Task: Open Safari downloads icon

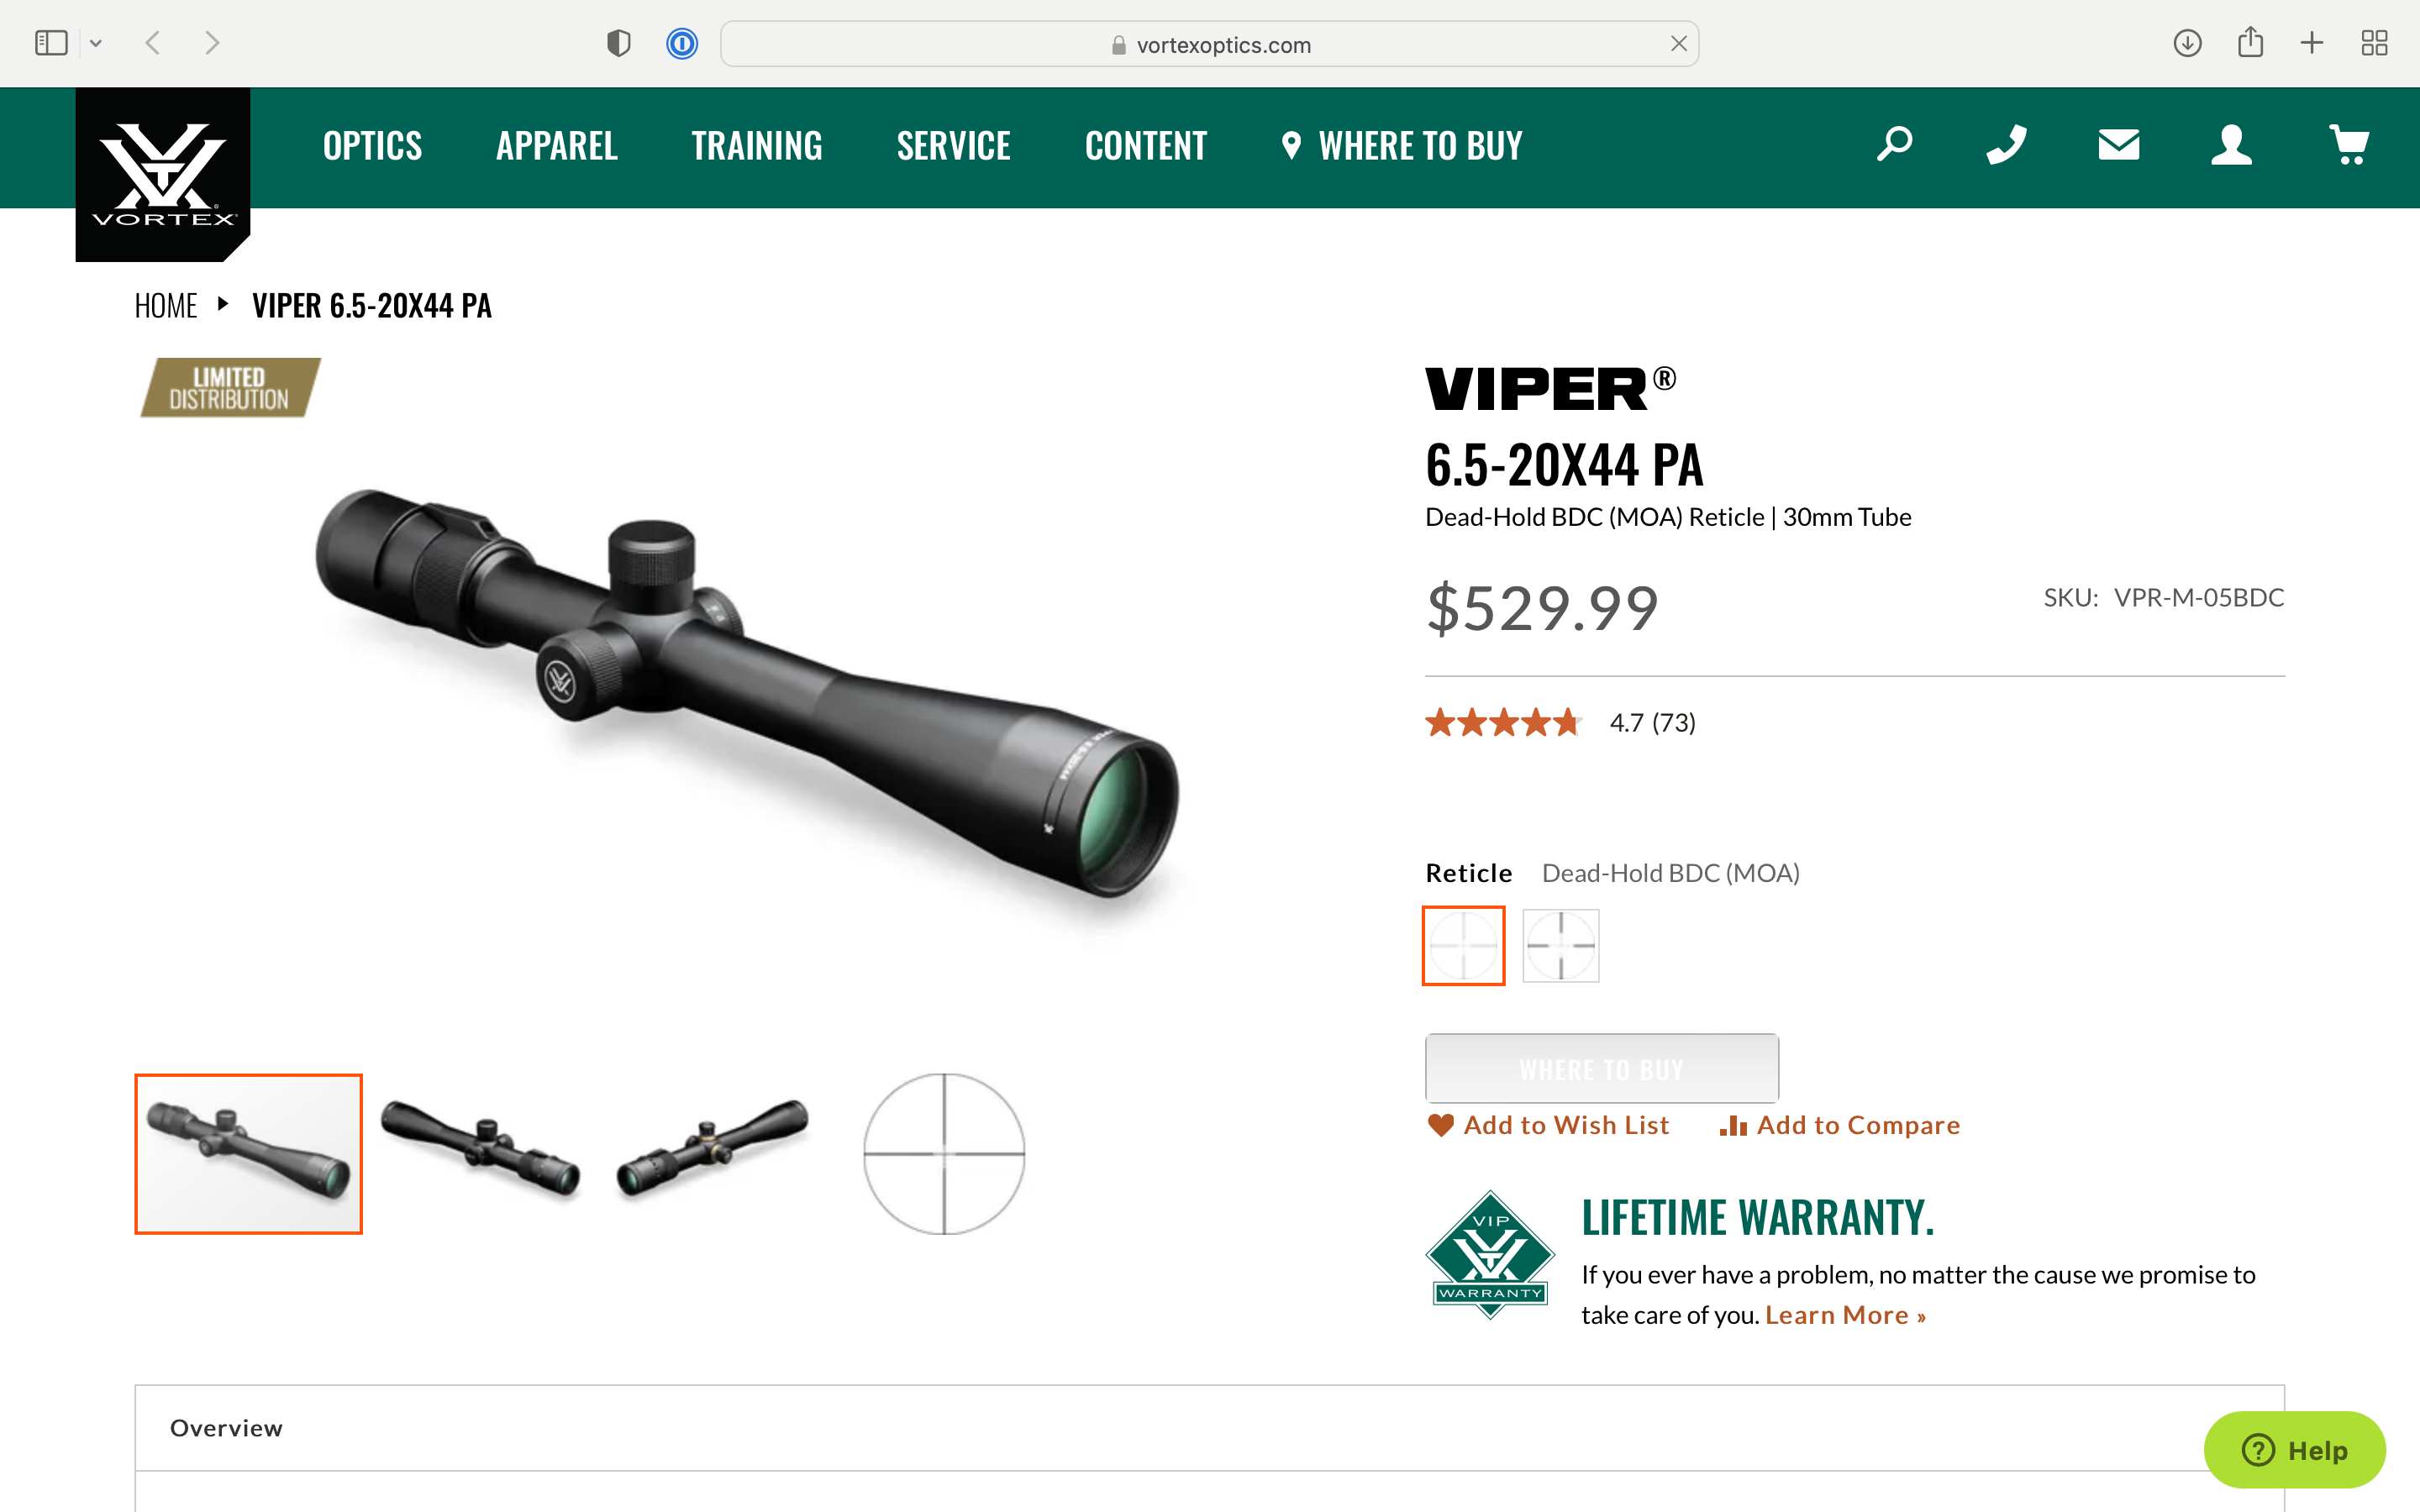Action: point(2187,43)
